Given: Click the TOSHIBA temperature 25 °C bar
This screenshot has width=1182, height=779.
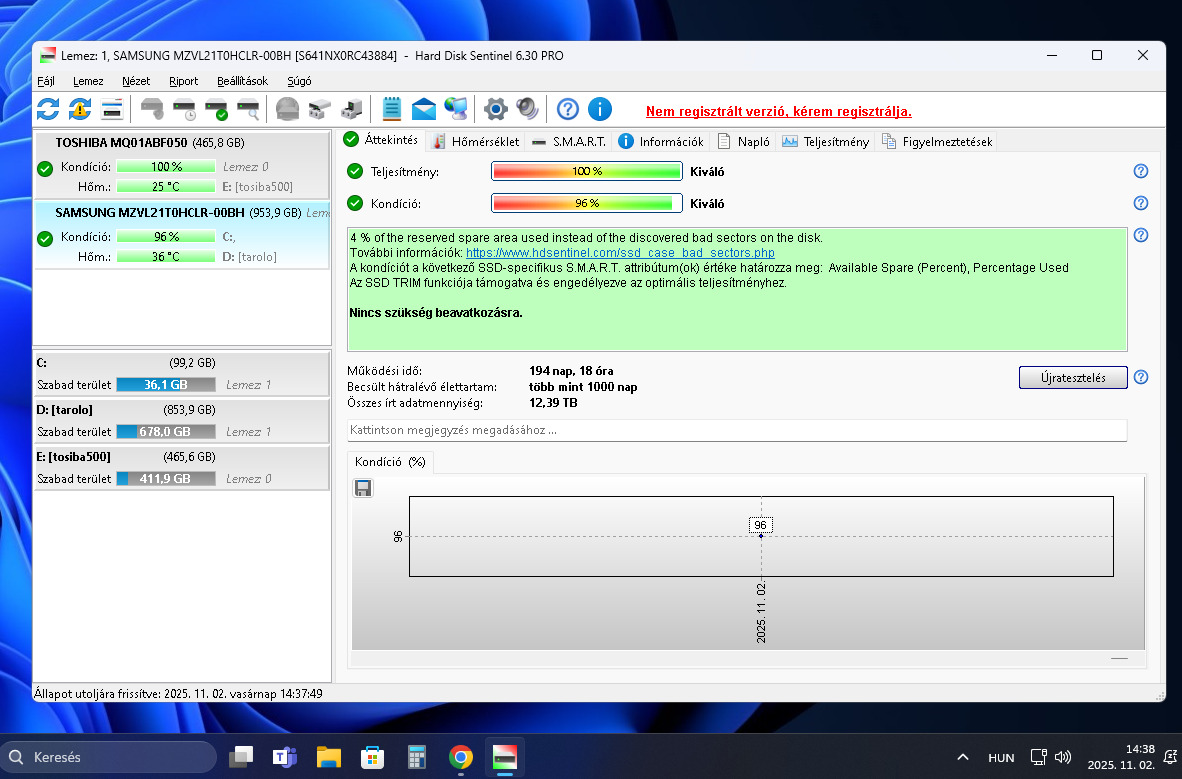Looking at the screenshot, I should 166,186.
